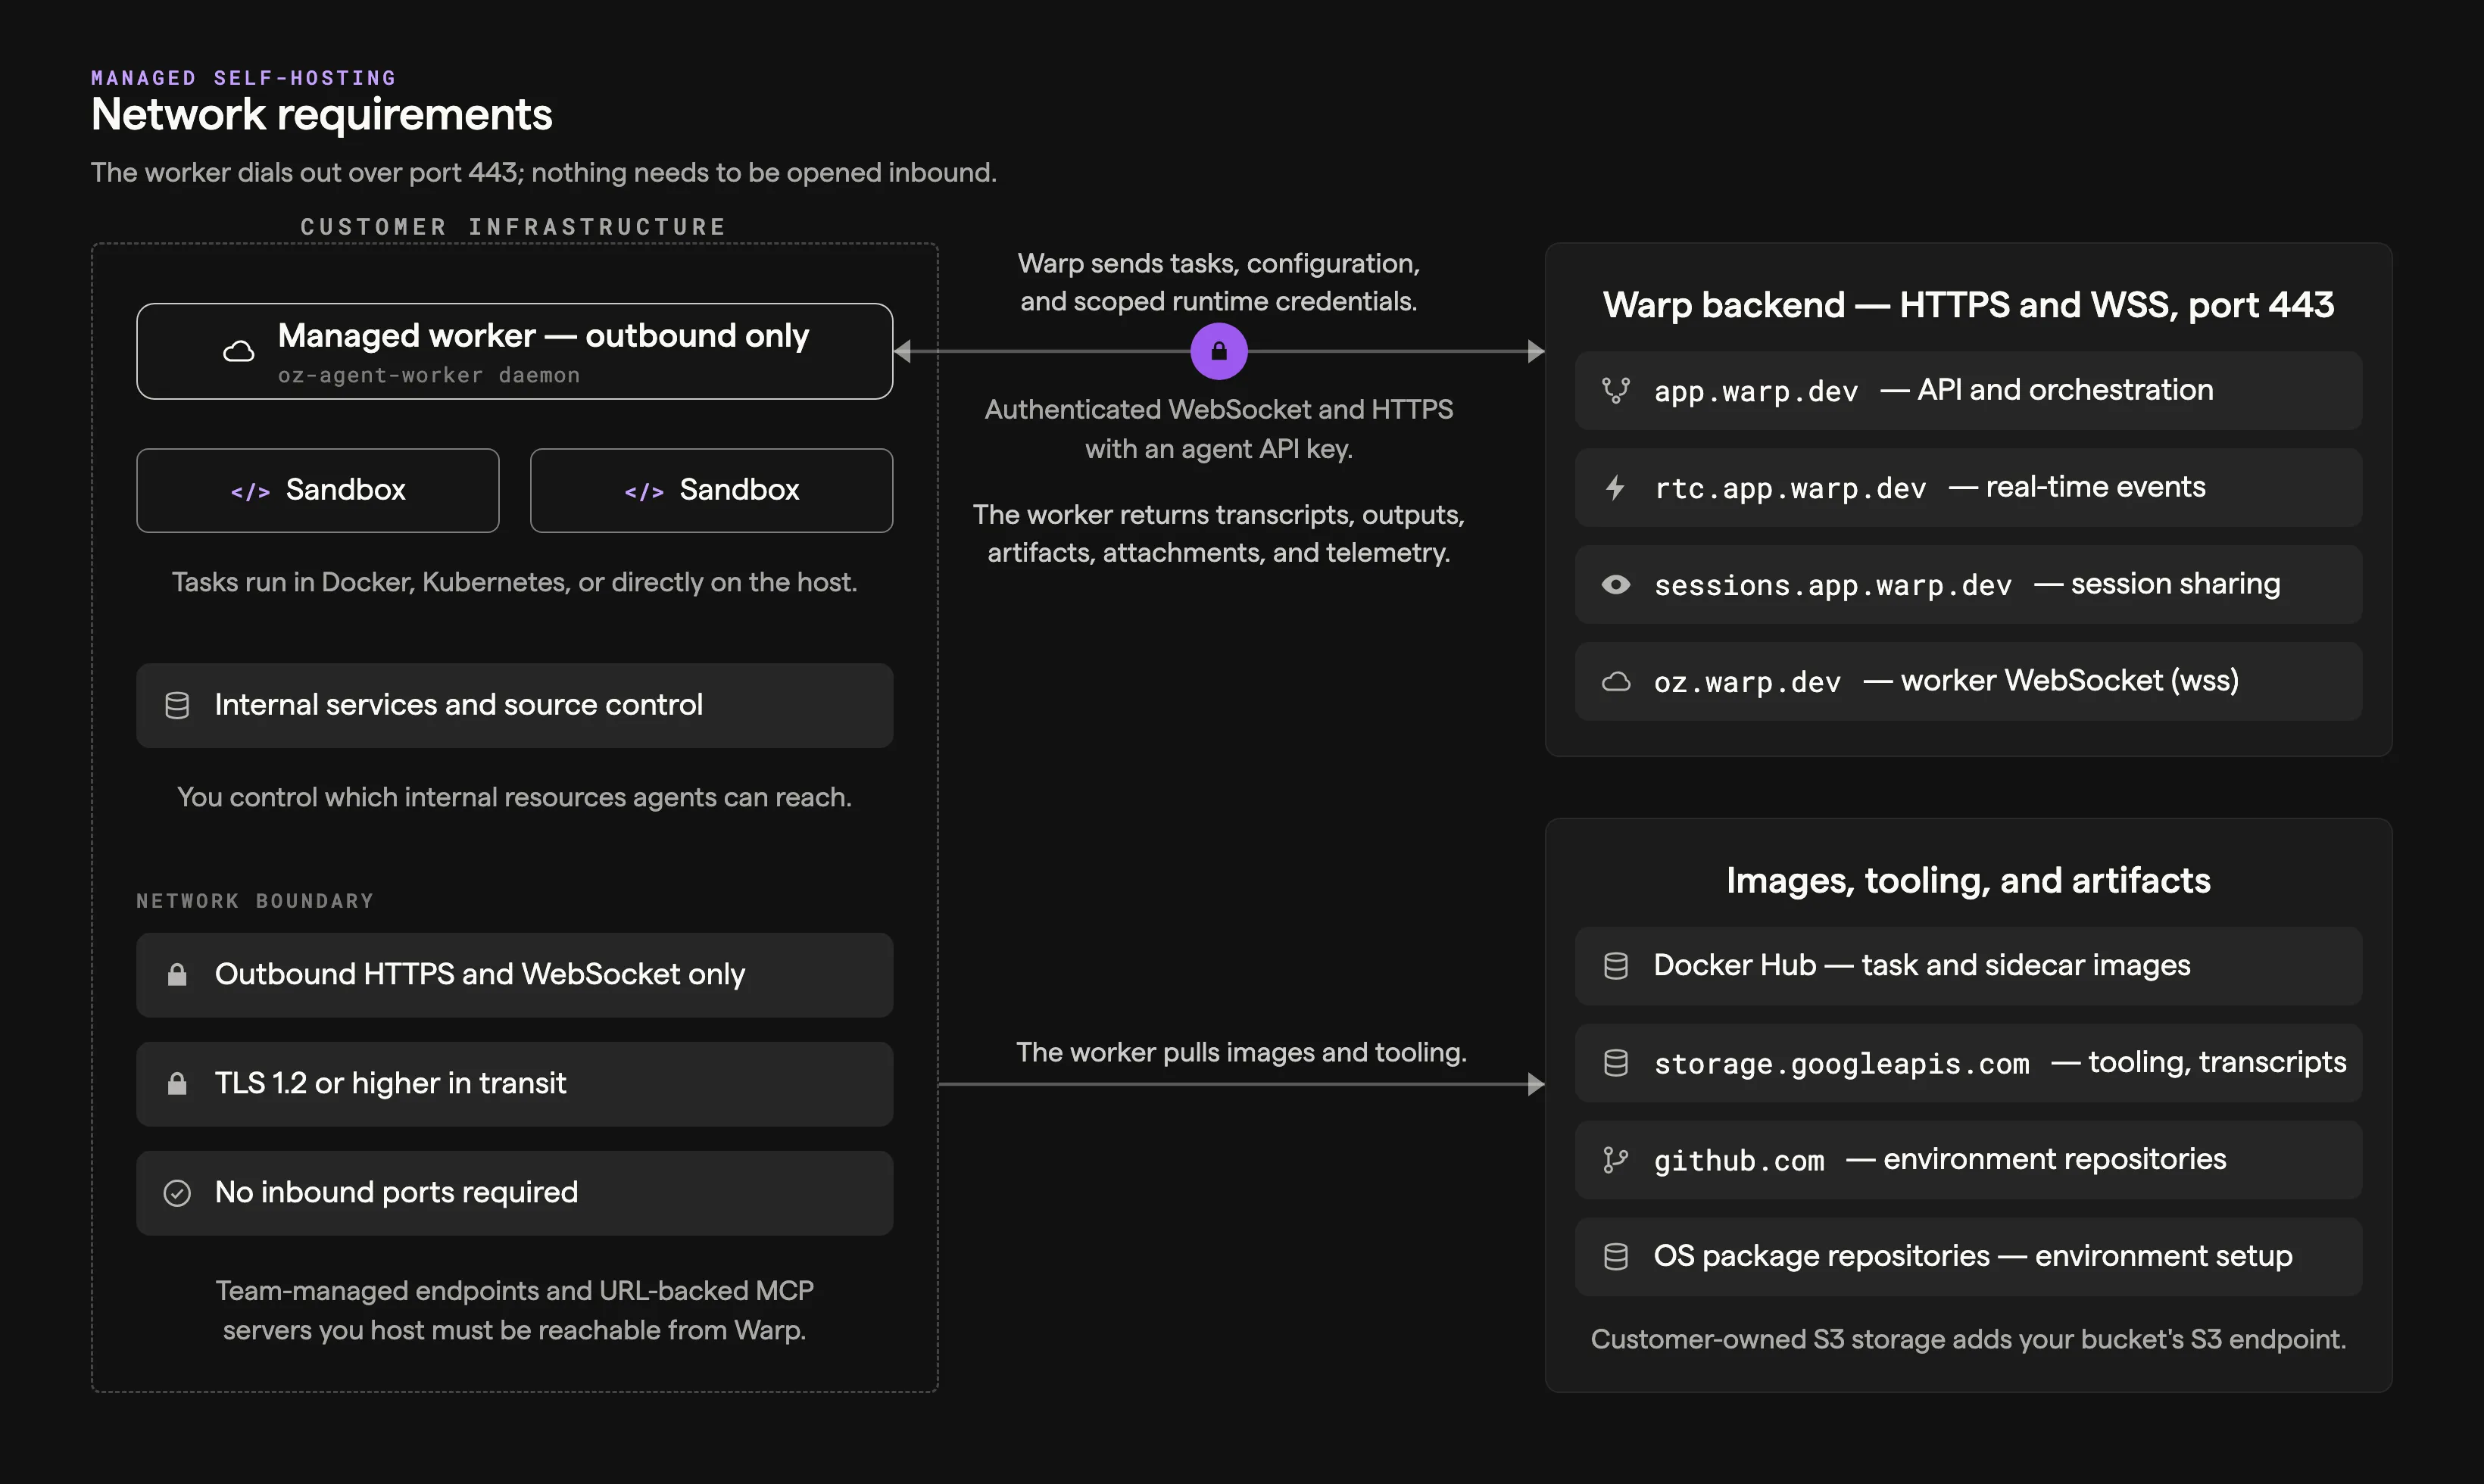The height and width of the screenshot is (1484, 2484).
Task: Click the oz-agent-worker daemon subtitle
Action: coord(428,375)
